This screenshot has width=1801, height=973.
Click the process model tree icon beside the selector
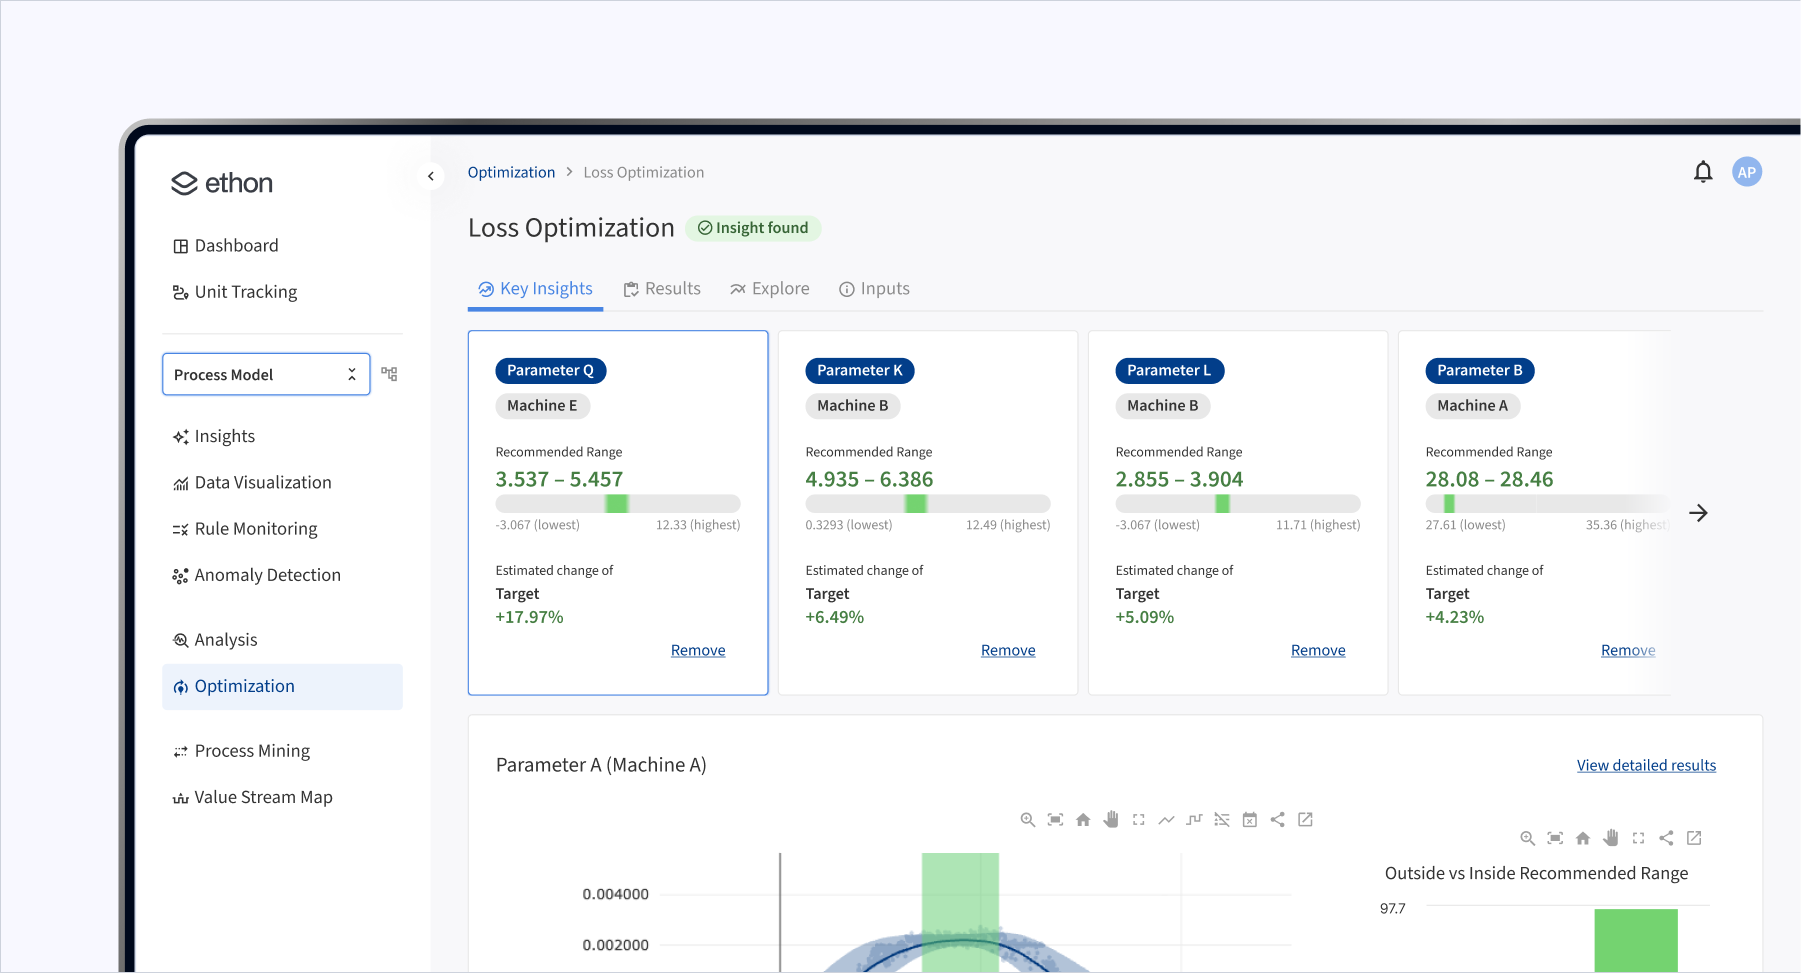point(389,373)
